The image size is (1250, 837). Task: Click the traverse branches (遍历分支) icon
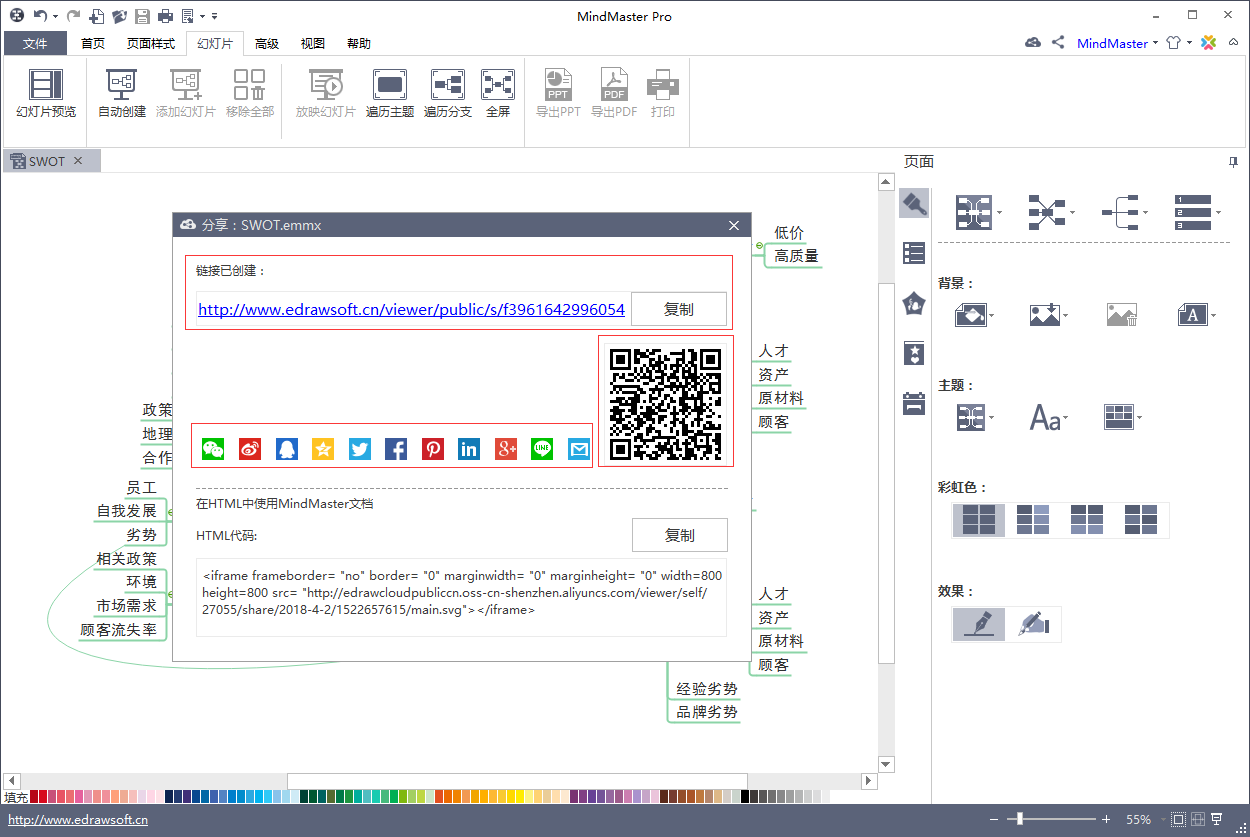pos(447,93)
